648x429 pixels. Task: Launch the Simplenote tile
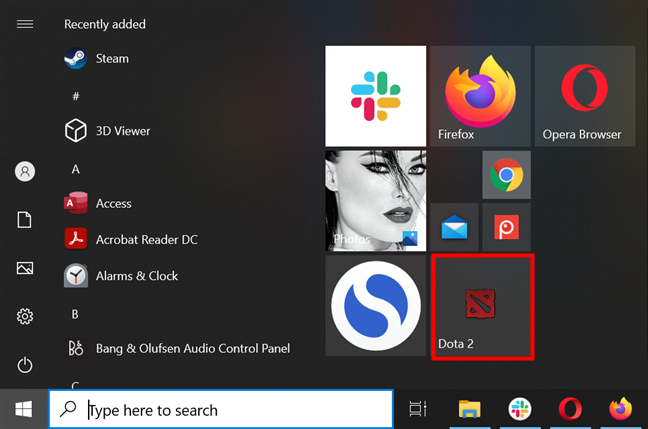point(375,305)
